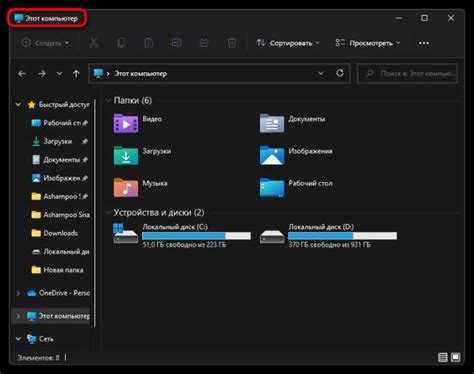This screenshot has height=374, width=474.
Task: Open the Сортировать sort dropdown
Action: pos(288,43)
